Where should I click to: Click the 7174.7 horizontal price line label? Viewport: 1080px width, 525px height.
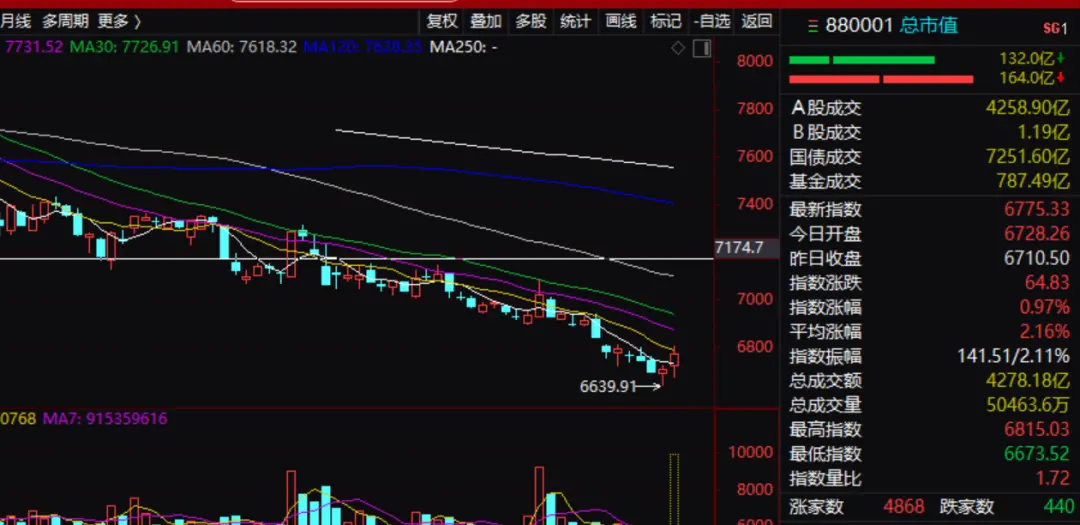(x=740, y=248)
